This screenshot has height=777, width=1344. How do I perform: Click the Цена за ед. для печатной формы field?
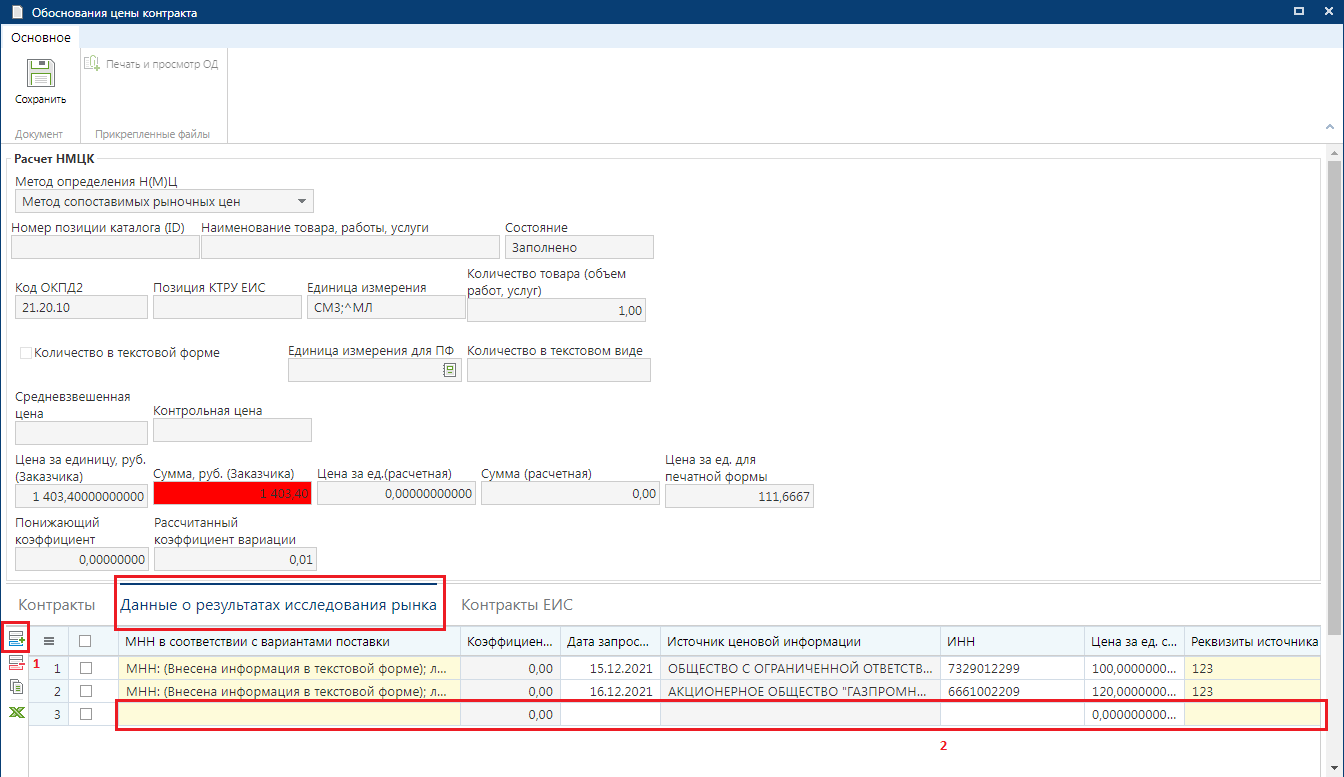pos(739,496)
